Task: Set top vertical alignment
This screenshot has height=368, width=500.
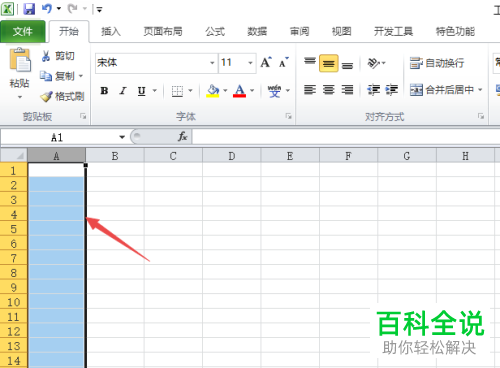Action: [x=310, y=62]
